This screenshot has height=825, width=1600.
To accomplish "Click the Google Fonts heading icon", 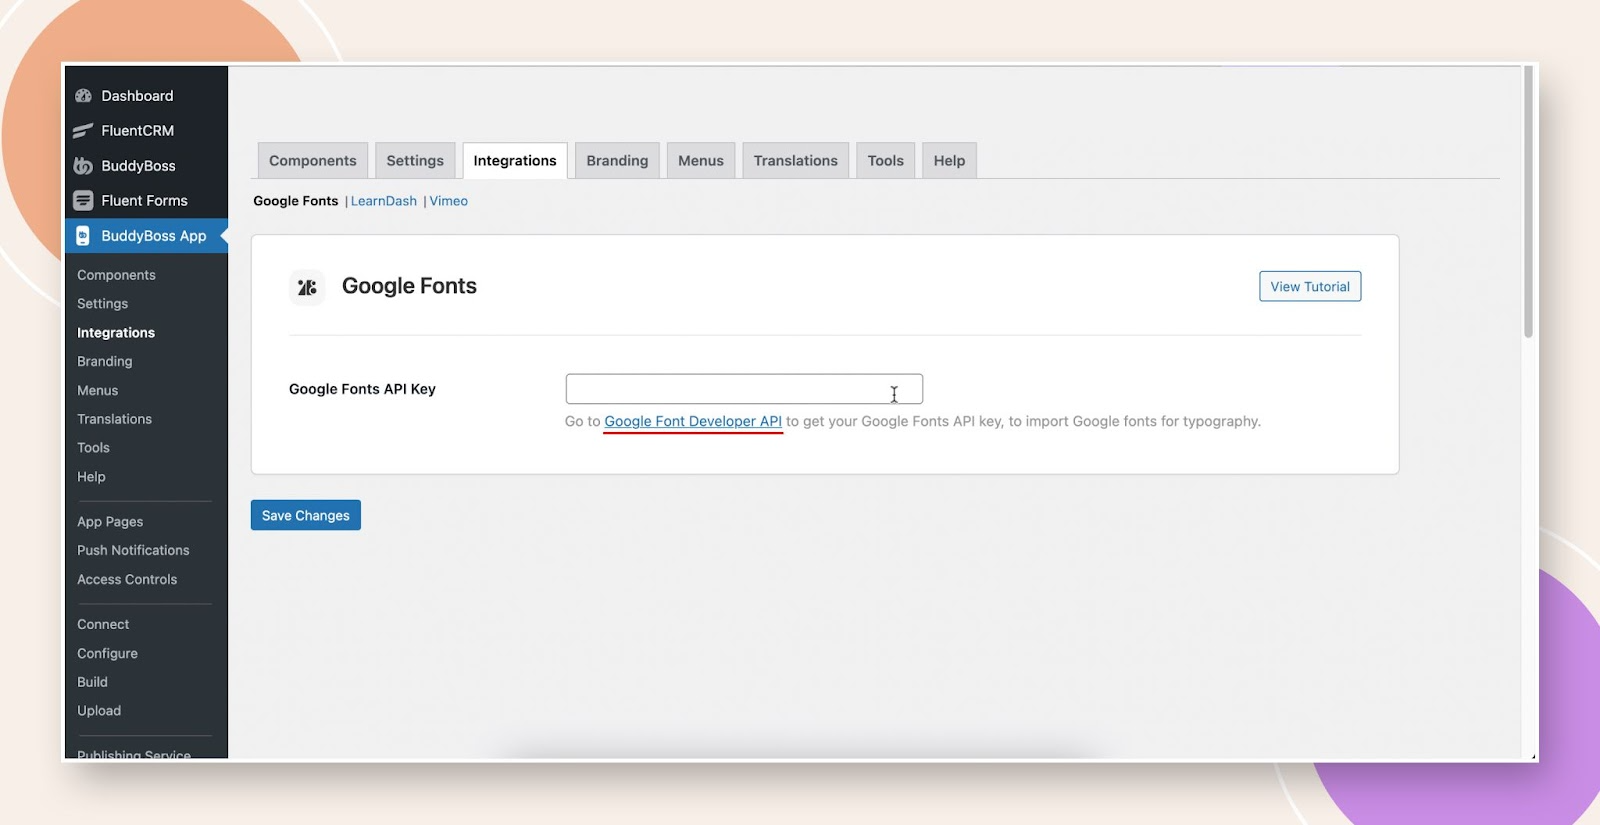I will 307,287.
